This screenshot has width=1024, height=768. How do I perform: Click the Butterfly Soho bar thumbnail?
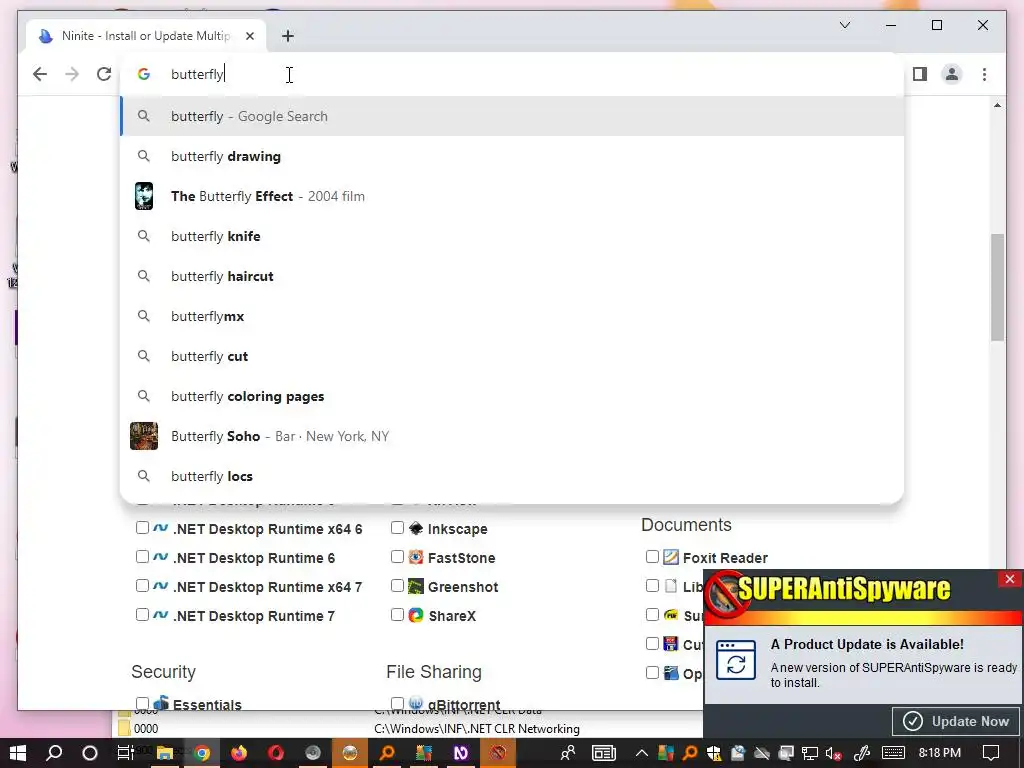tap(144, 436)
